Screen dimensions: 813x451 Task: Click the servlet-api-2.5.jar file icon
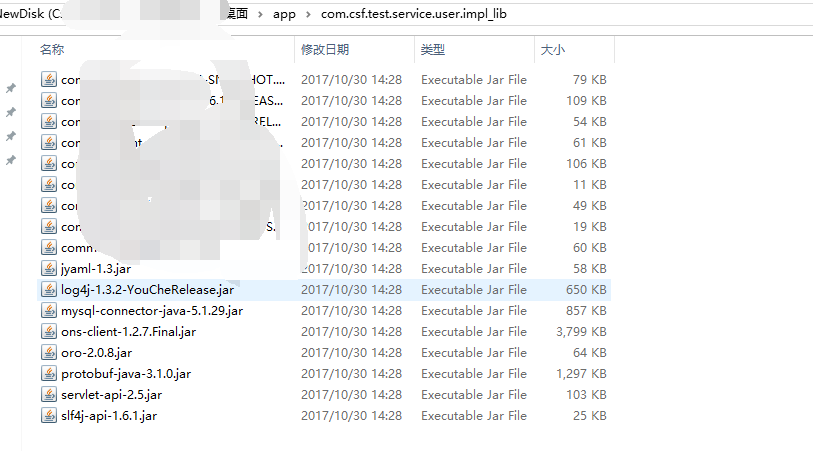click(49, 394)
